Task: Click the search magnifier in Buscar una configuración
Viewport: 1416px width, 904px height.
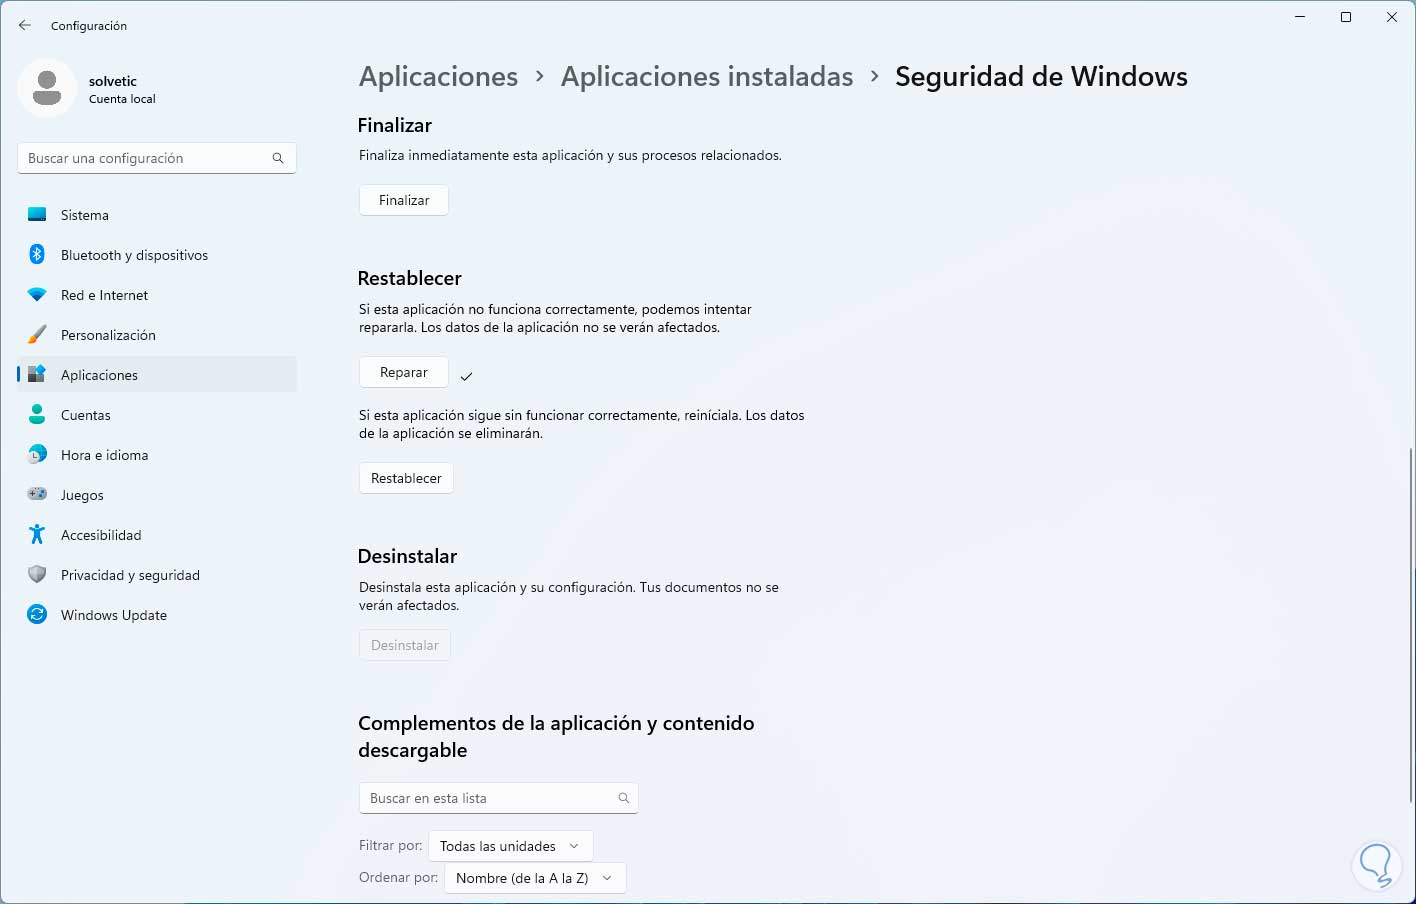Action: [278, 158]
